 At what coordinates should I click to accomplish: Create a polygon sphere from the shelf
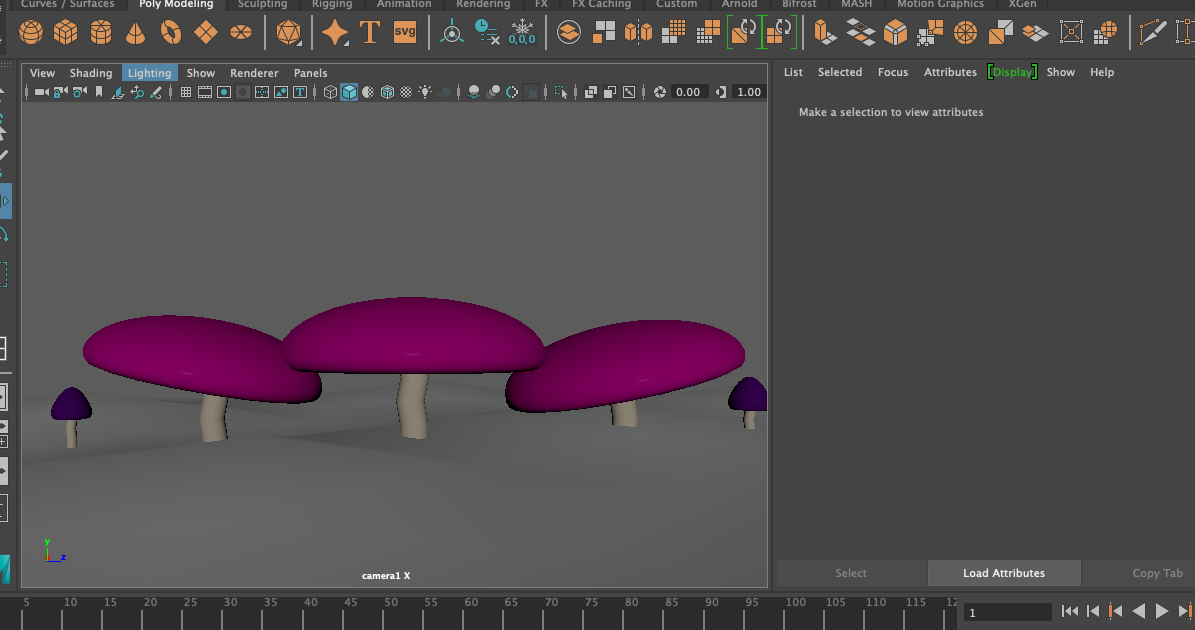point(31,33)
